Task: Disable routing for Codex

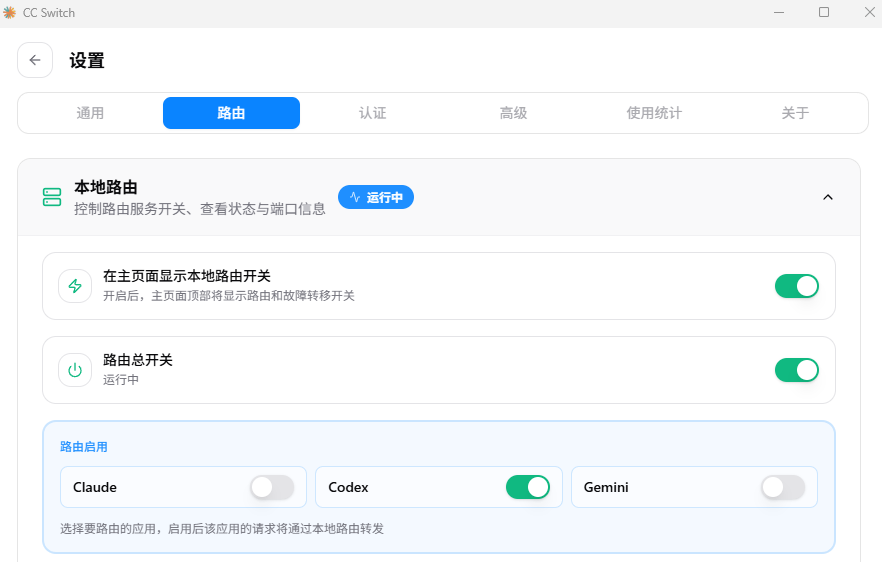Action: click(x=528, y=487)
